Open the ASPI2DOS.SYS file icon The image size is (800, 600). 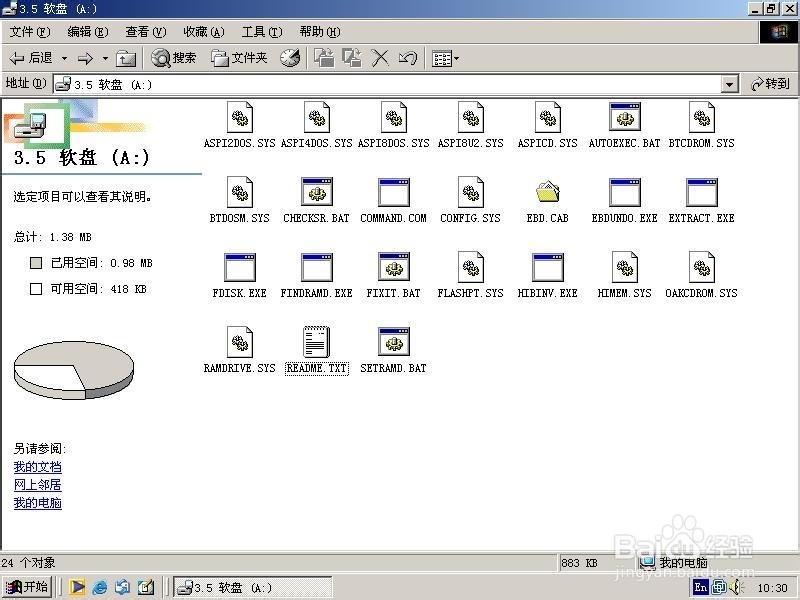pyautogui.click(x=240, y=117)
